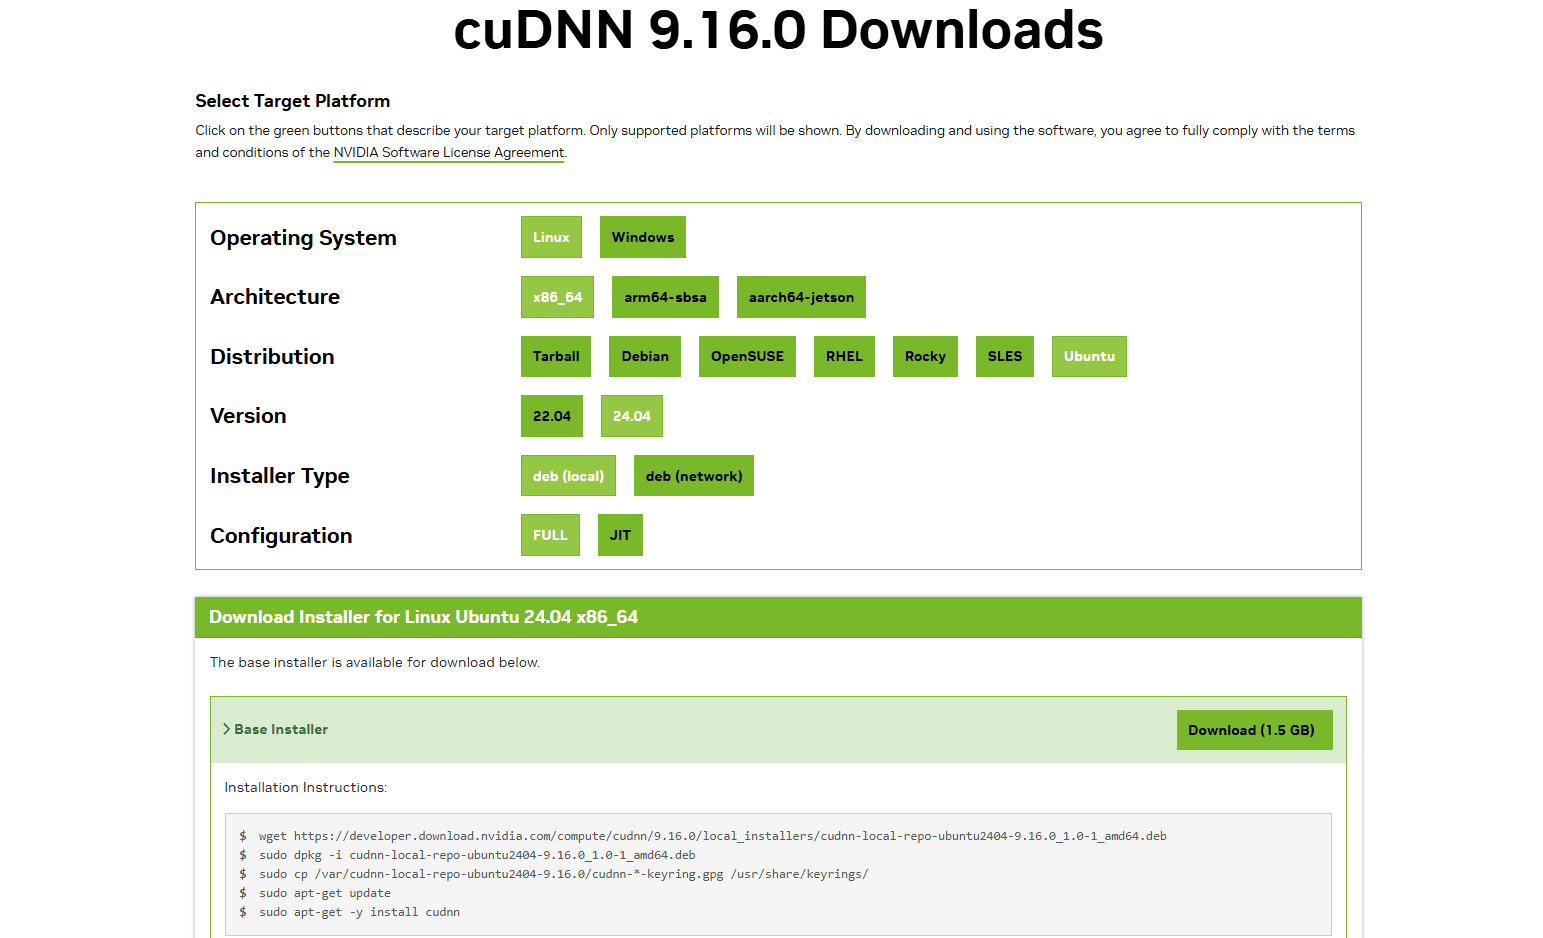This screenshot has height=938, width=1543.
Task: Click the Installer Type row label
Action: click(x=280, y=476)
